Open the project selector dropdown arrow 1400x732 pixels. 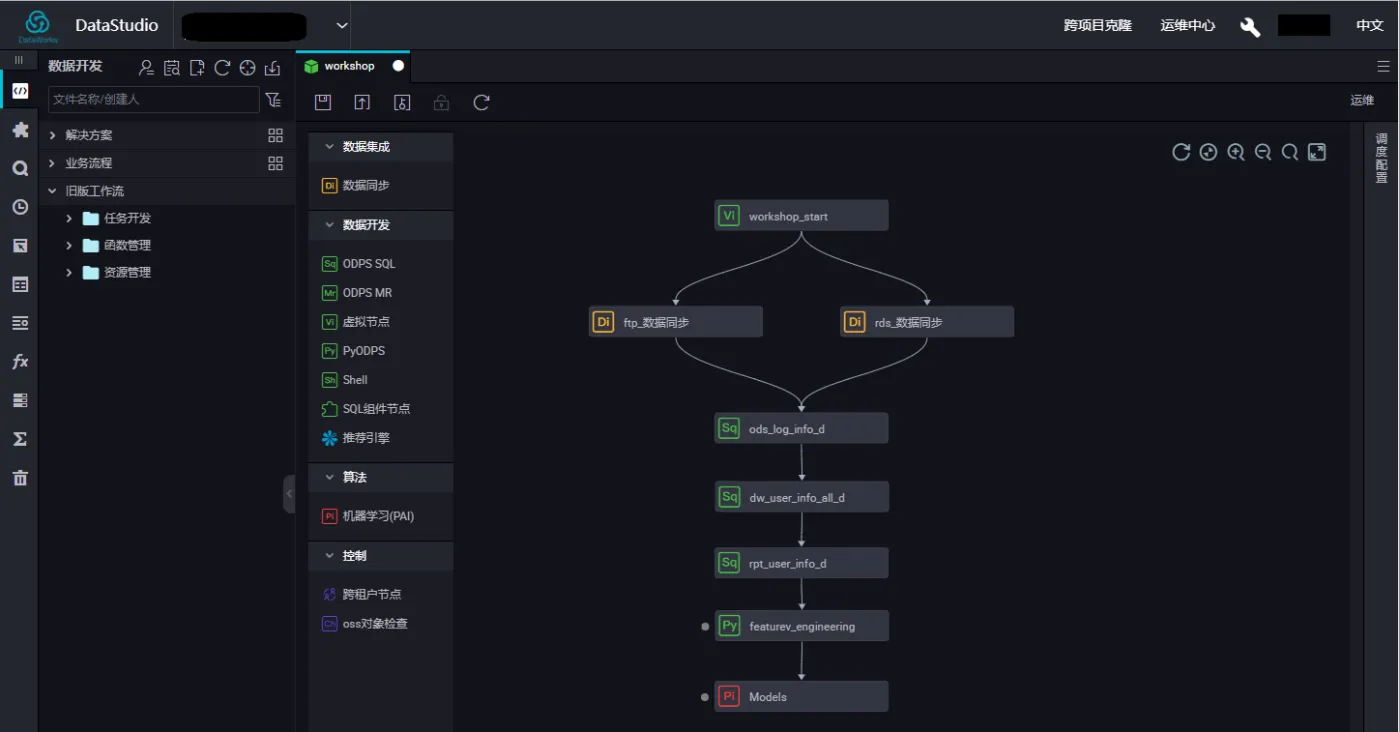tap(342, 25)
